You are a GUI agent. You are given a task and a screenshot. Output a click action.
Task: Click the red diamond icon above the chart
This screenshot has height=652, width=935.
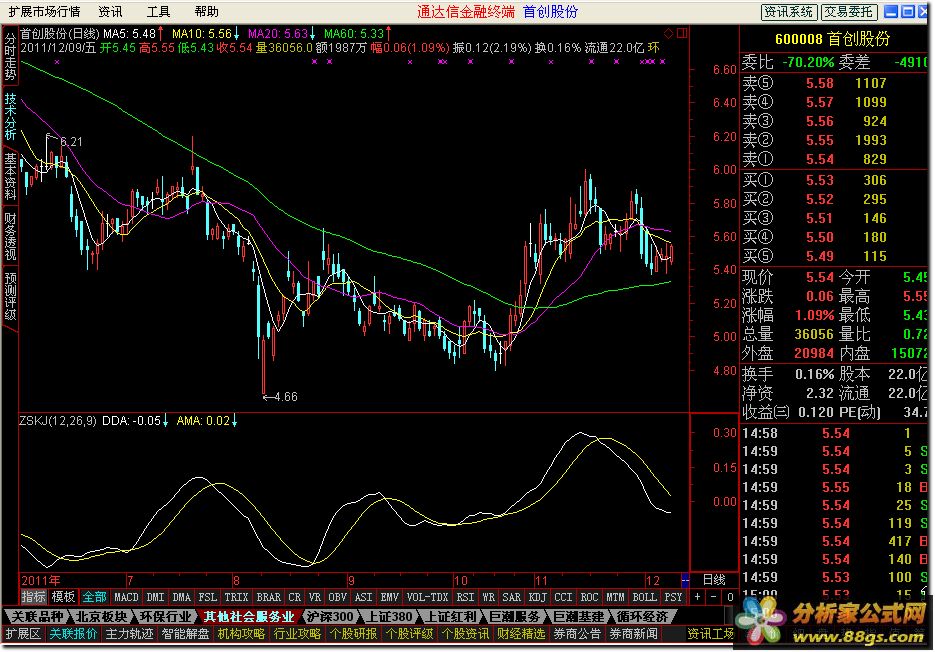[x=668, y=33]
